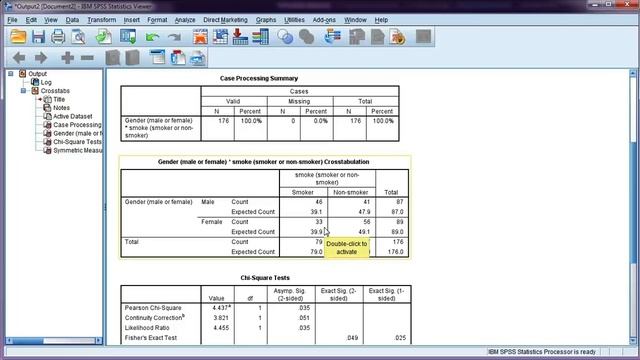Open the Format menu
Screen dimensions: 640x360
[157, 20]
